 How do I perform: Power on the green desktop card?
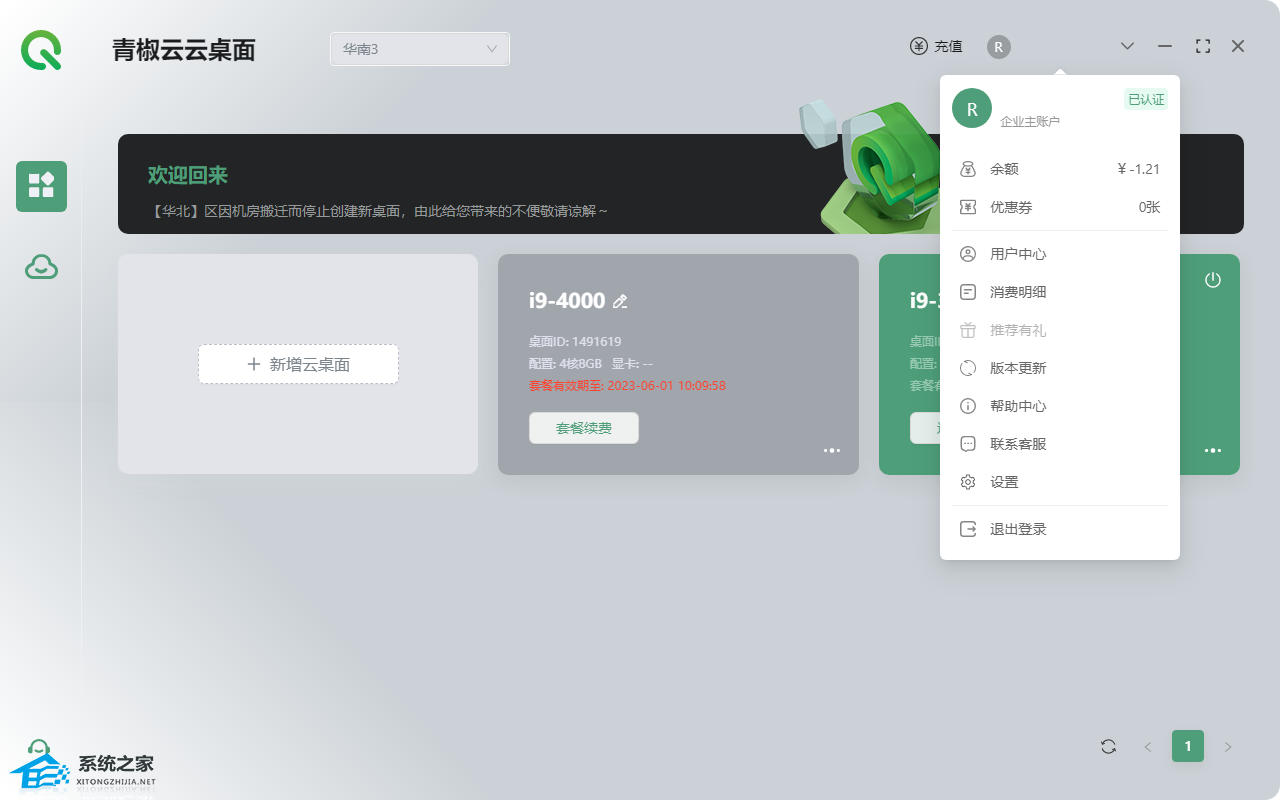(x=1213, y=280)
